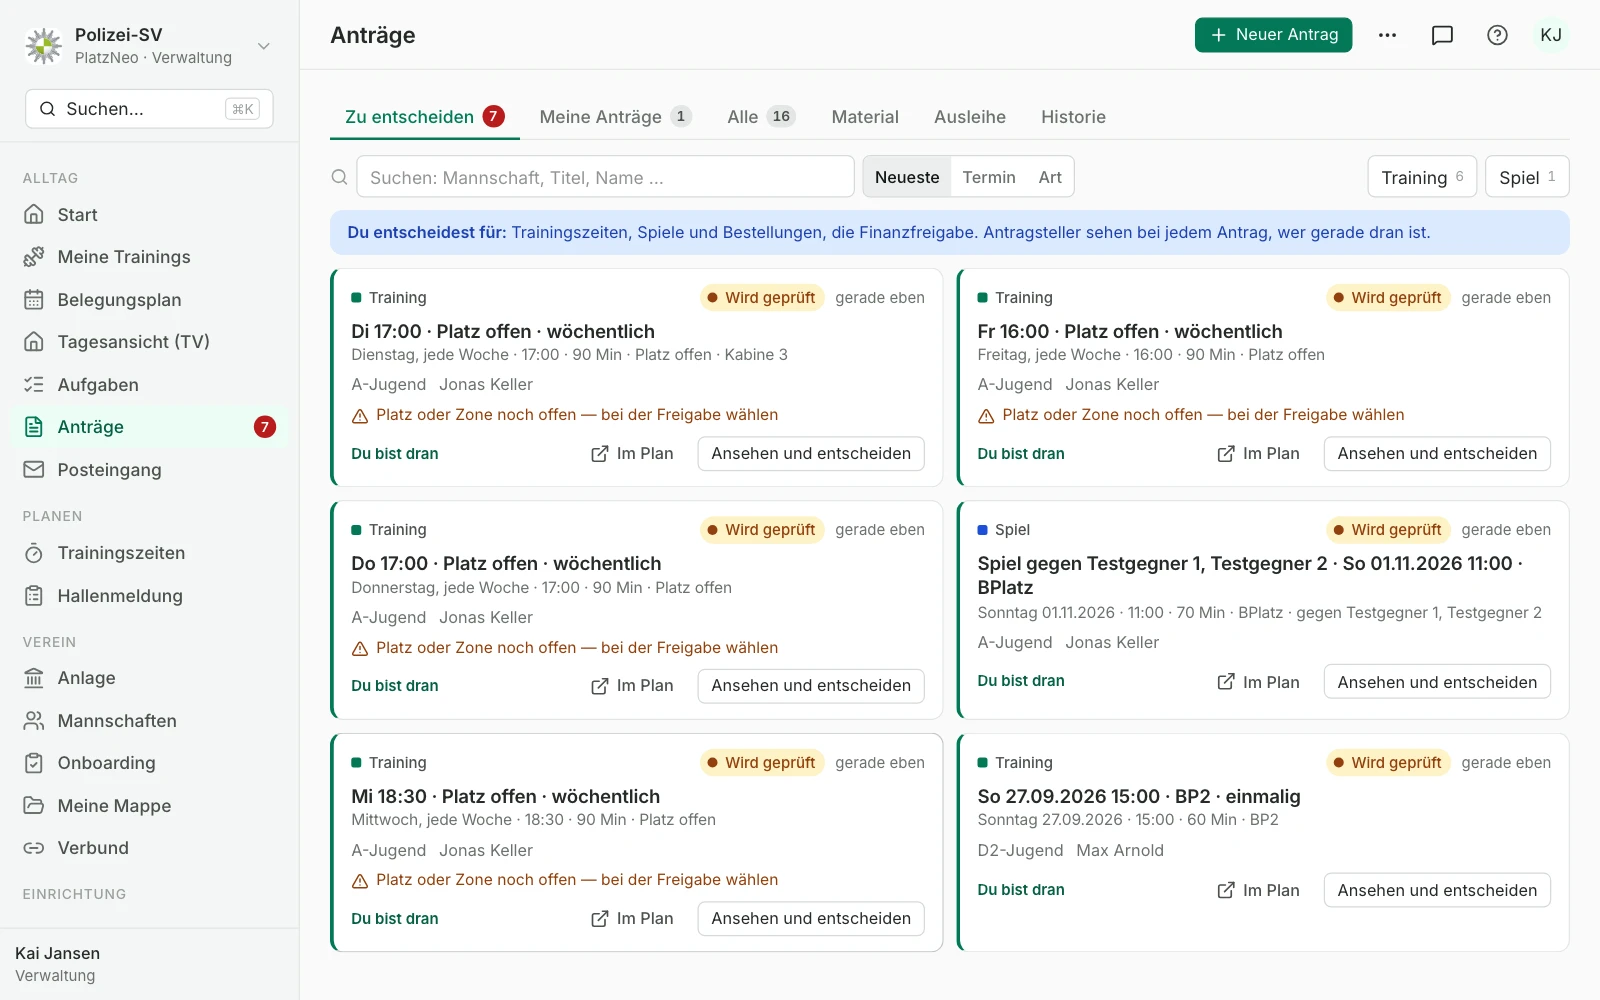Sort requests by Neueste
The image size is (1600, 1000).
click(x=907, y=177)
